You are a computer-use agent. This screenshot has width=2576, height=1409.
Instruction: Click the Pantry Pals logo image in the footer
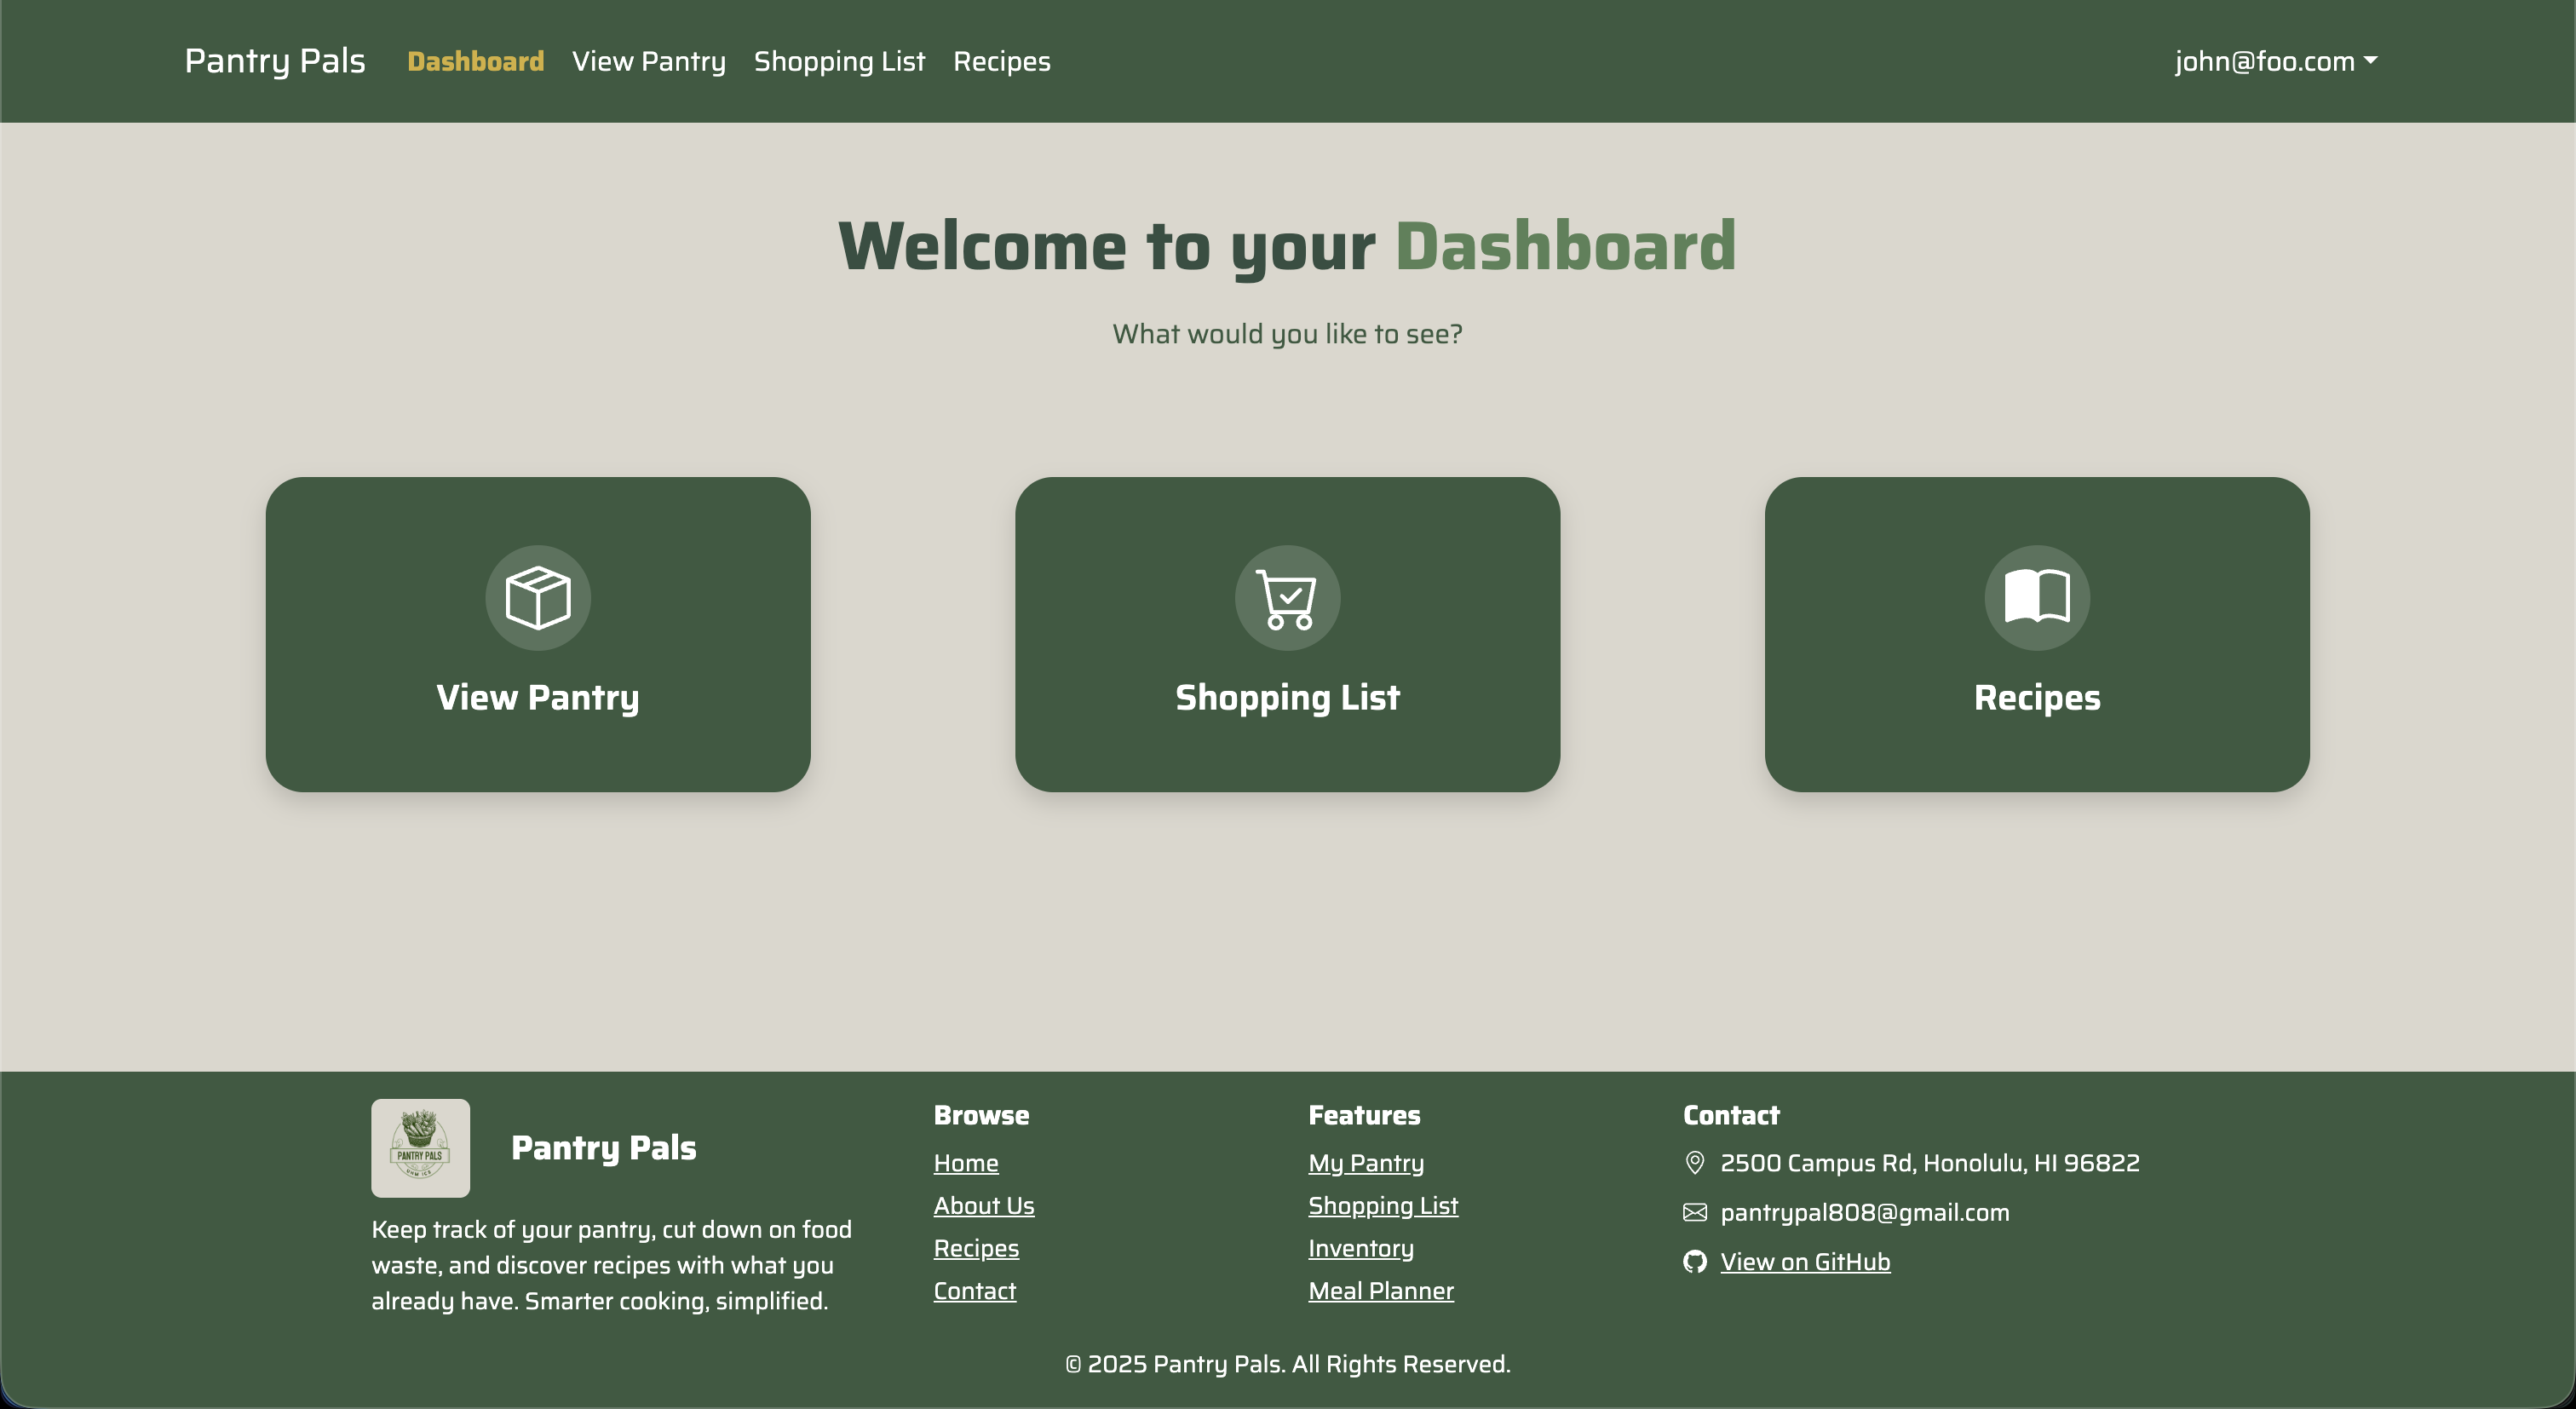click(x=420, y=1147)
